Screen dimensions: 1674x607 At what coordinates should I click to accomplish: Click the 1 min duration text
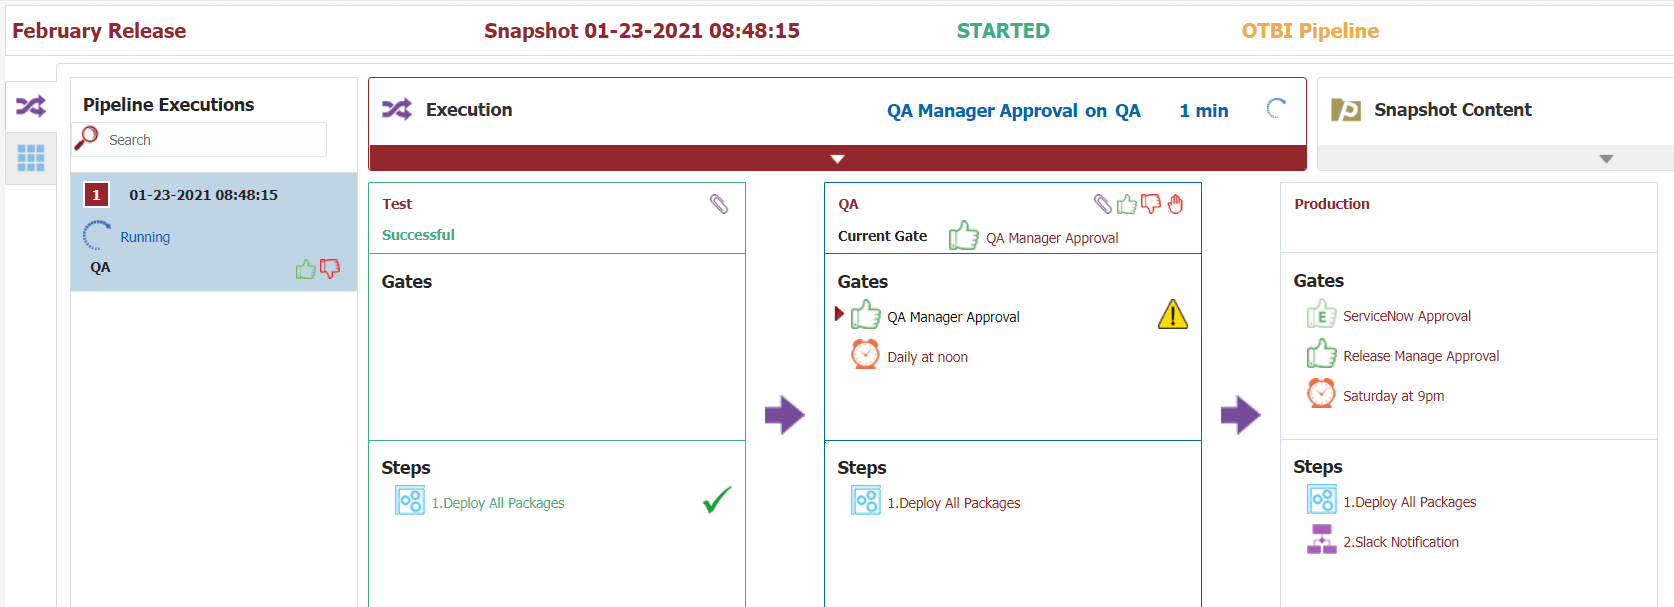(x=1204, y=111)
